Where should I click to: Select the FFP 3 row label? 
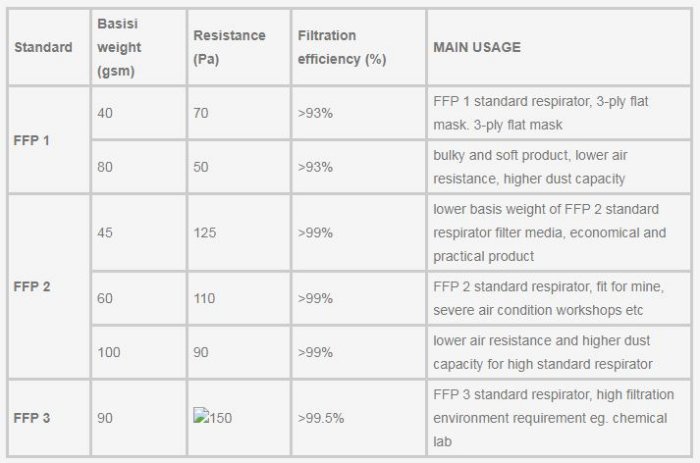[34, 418]
